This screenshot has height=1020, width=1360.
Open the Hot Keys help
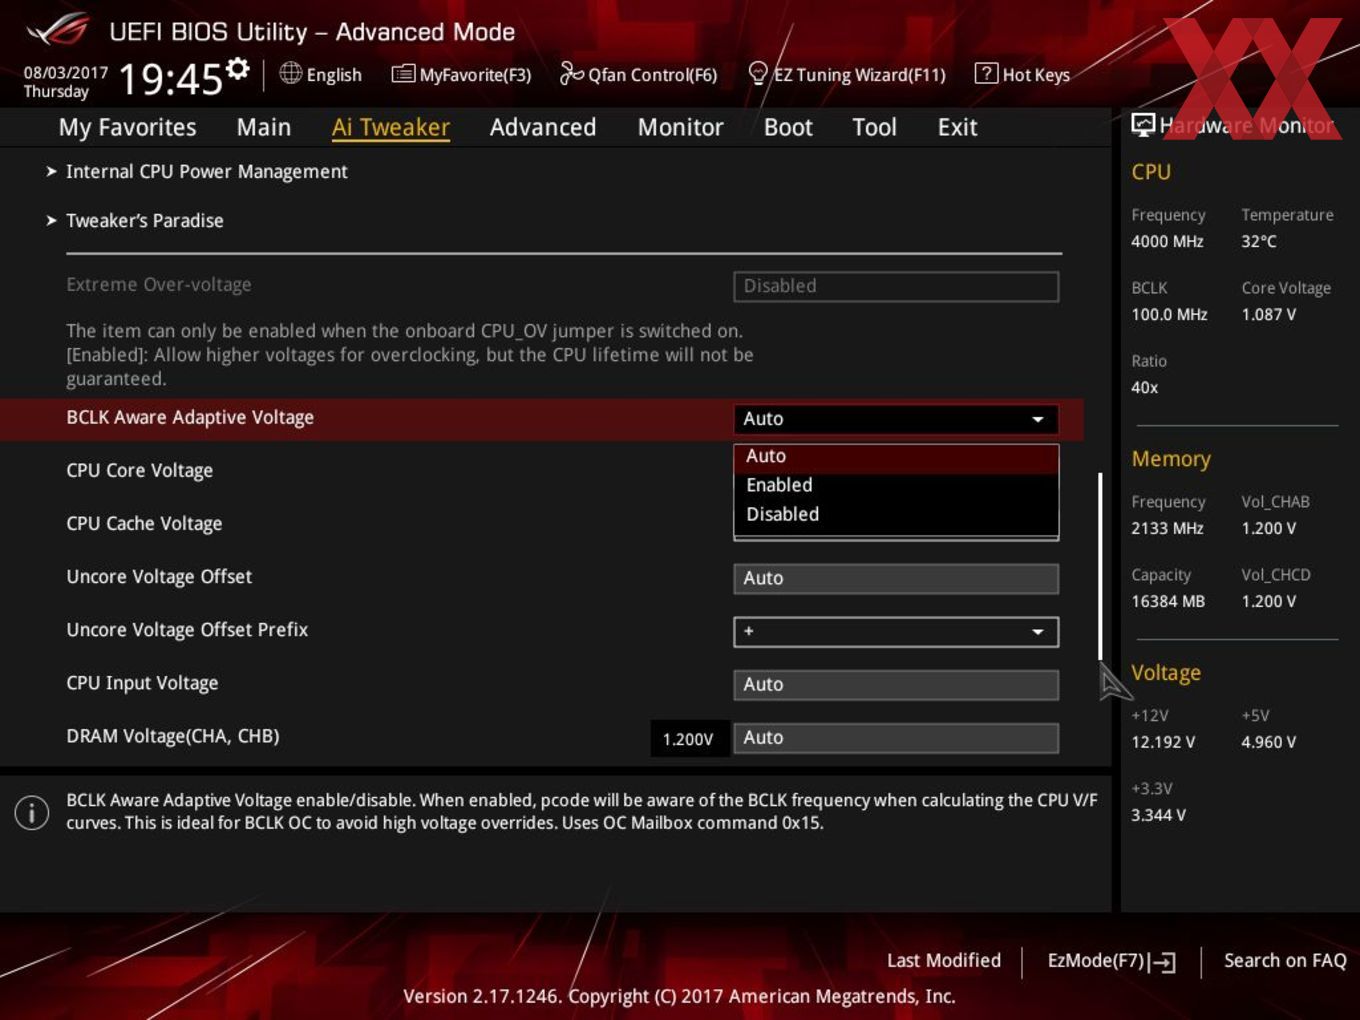point(1022,74)
